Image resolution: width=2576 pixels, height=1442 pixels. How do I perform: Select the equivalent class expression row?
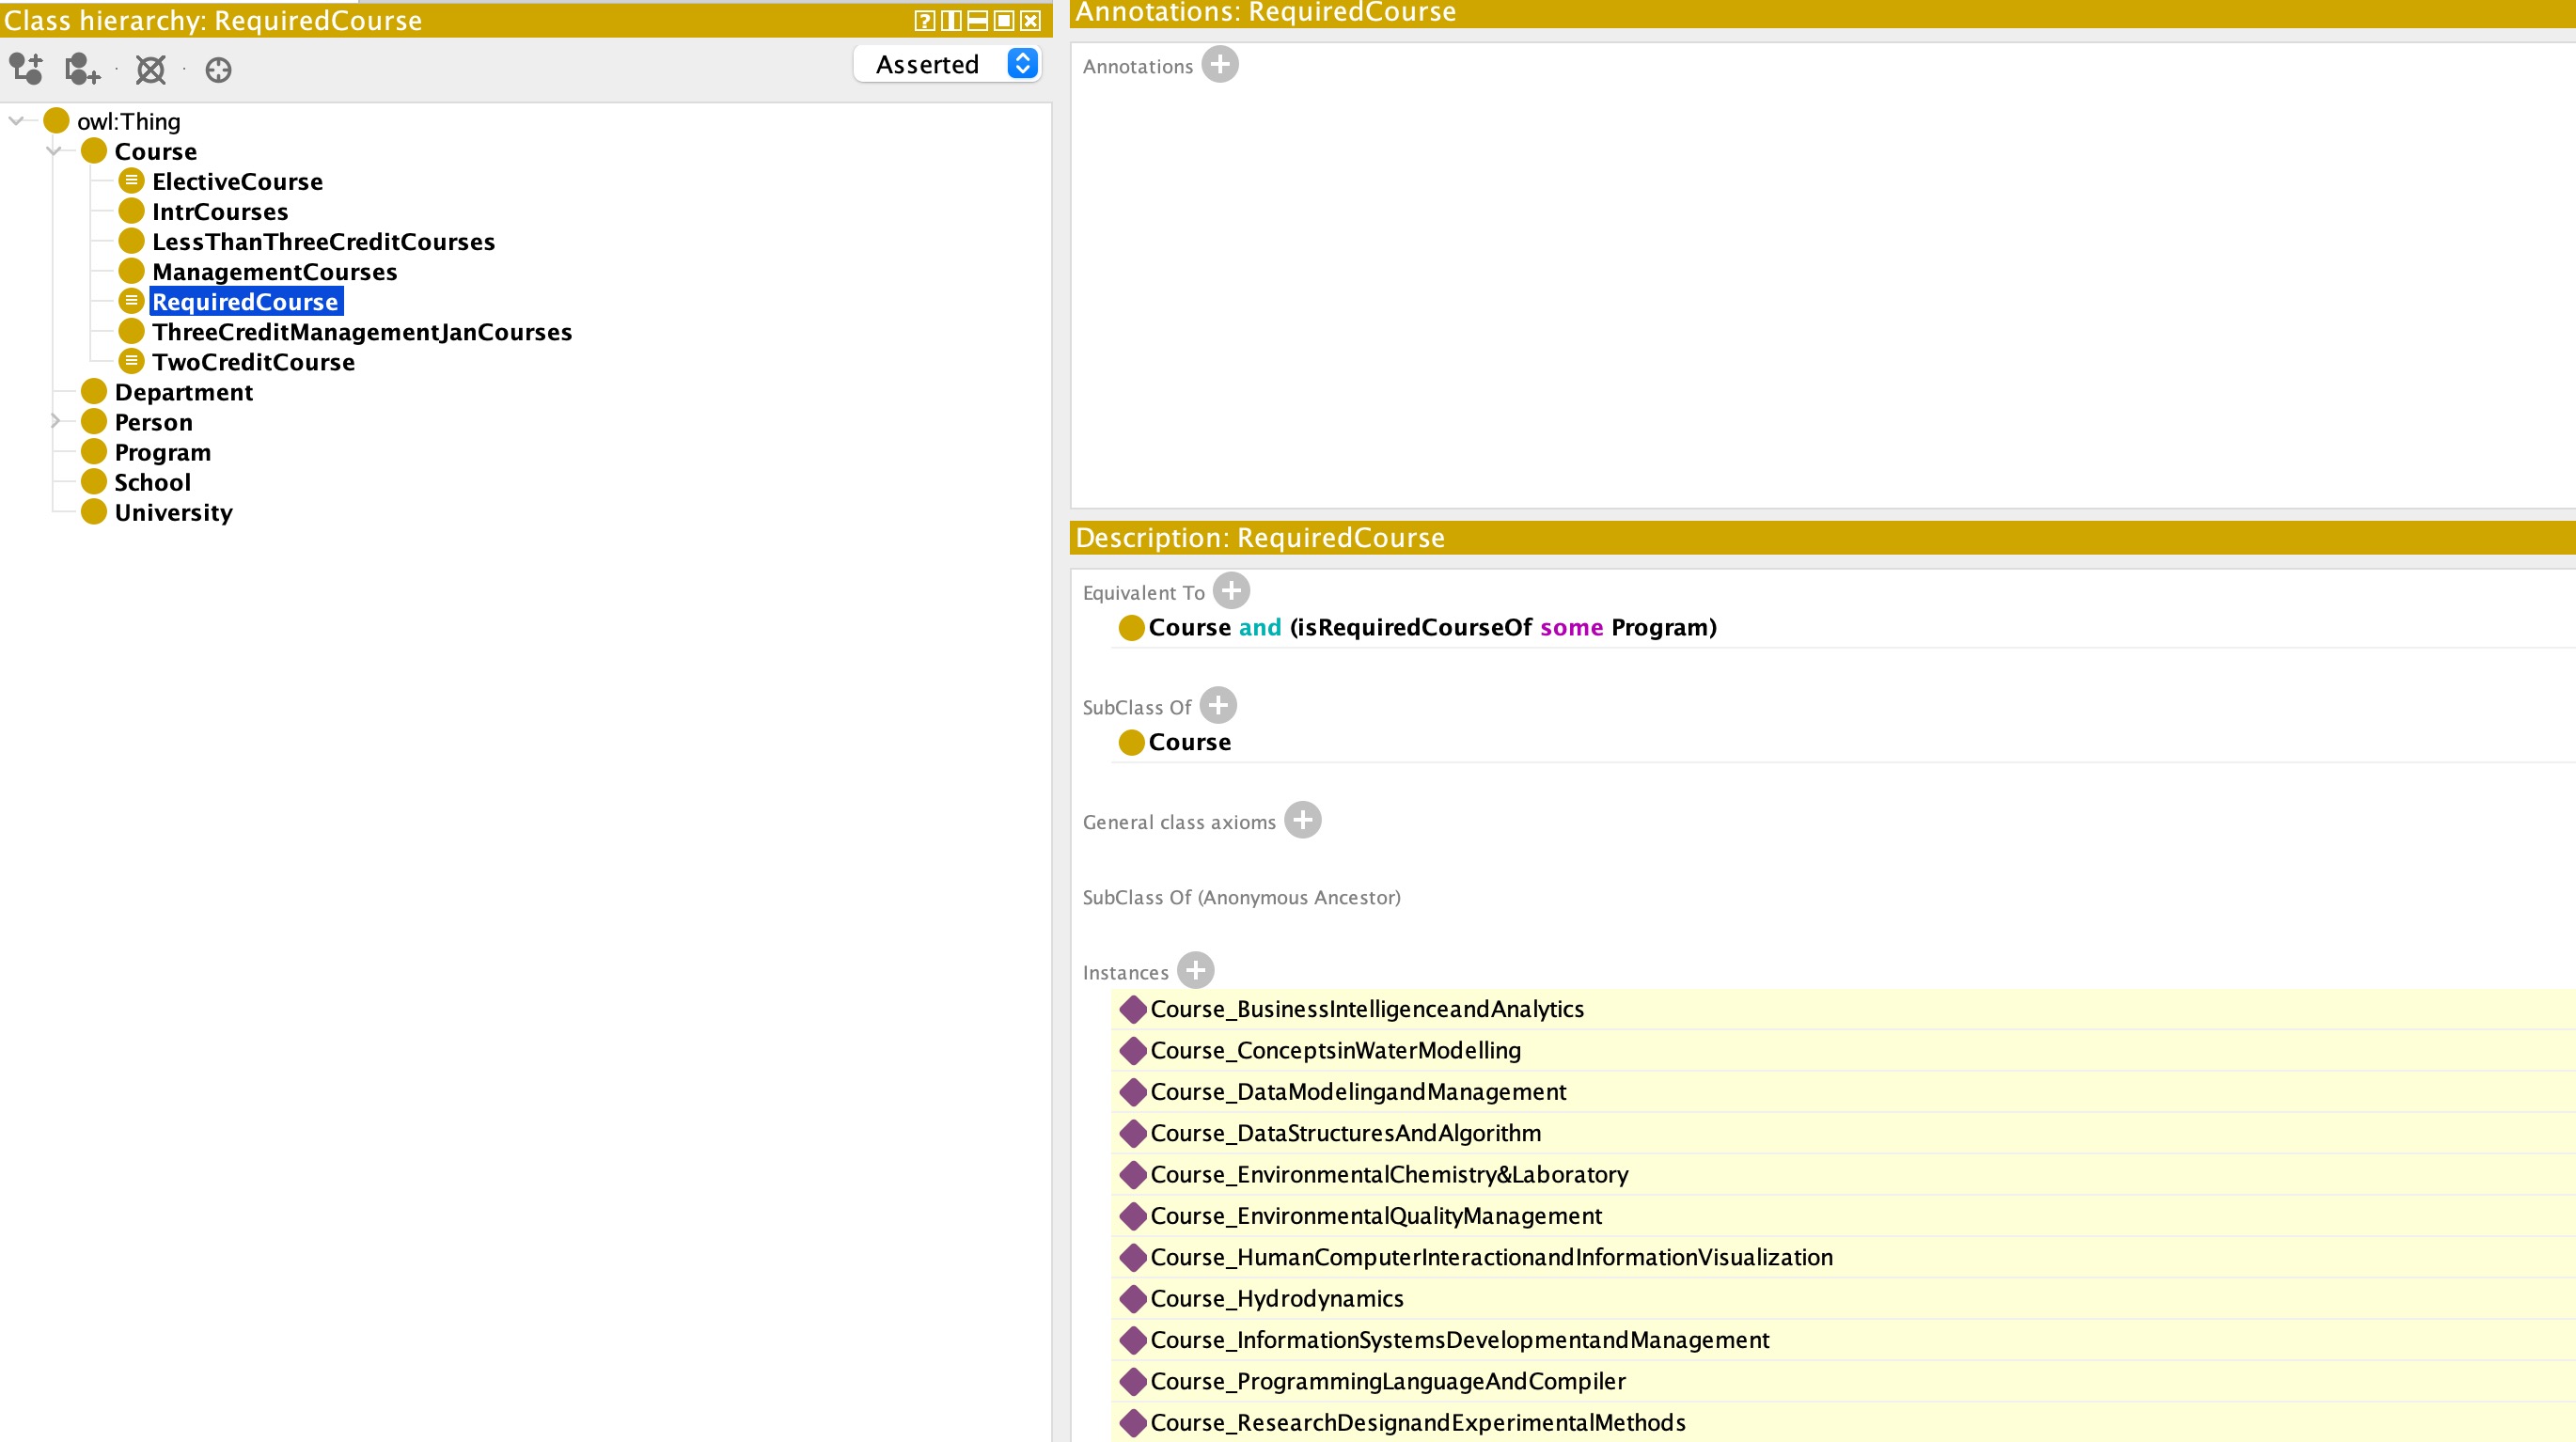pyautogui.click(x=1431, y=627)
